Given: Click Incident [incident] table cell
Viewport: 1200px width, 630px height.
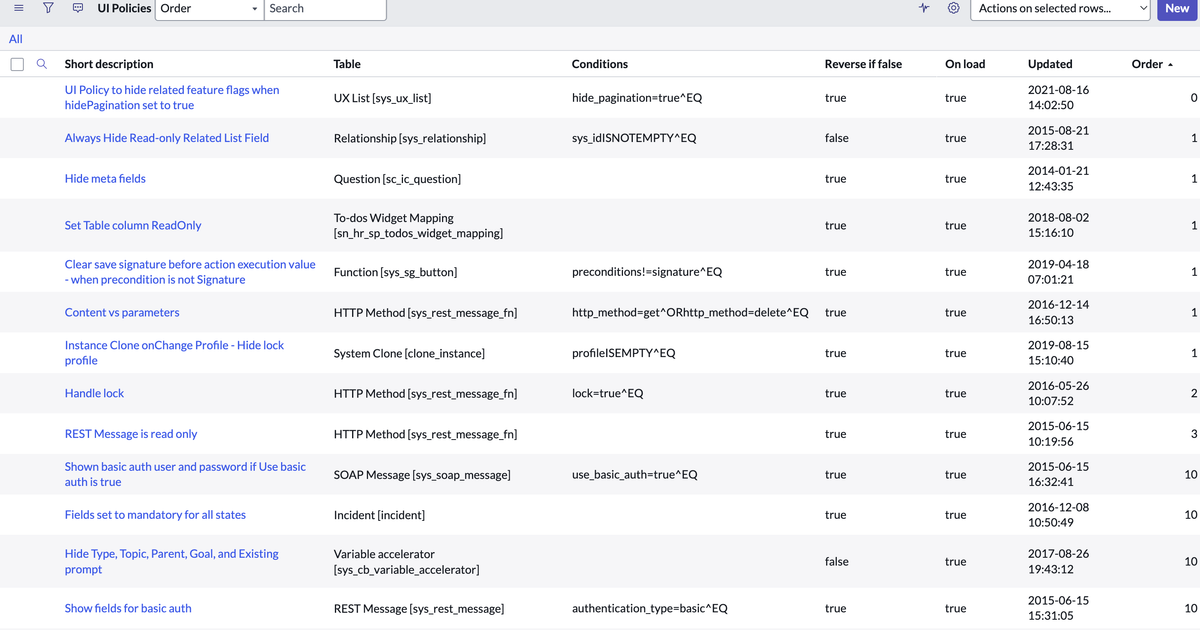Looking at the screenshot, I should tap(379, 515).
